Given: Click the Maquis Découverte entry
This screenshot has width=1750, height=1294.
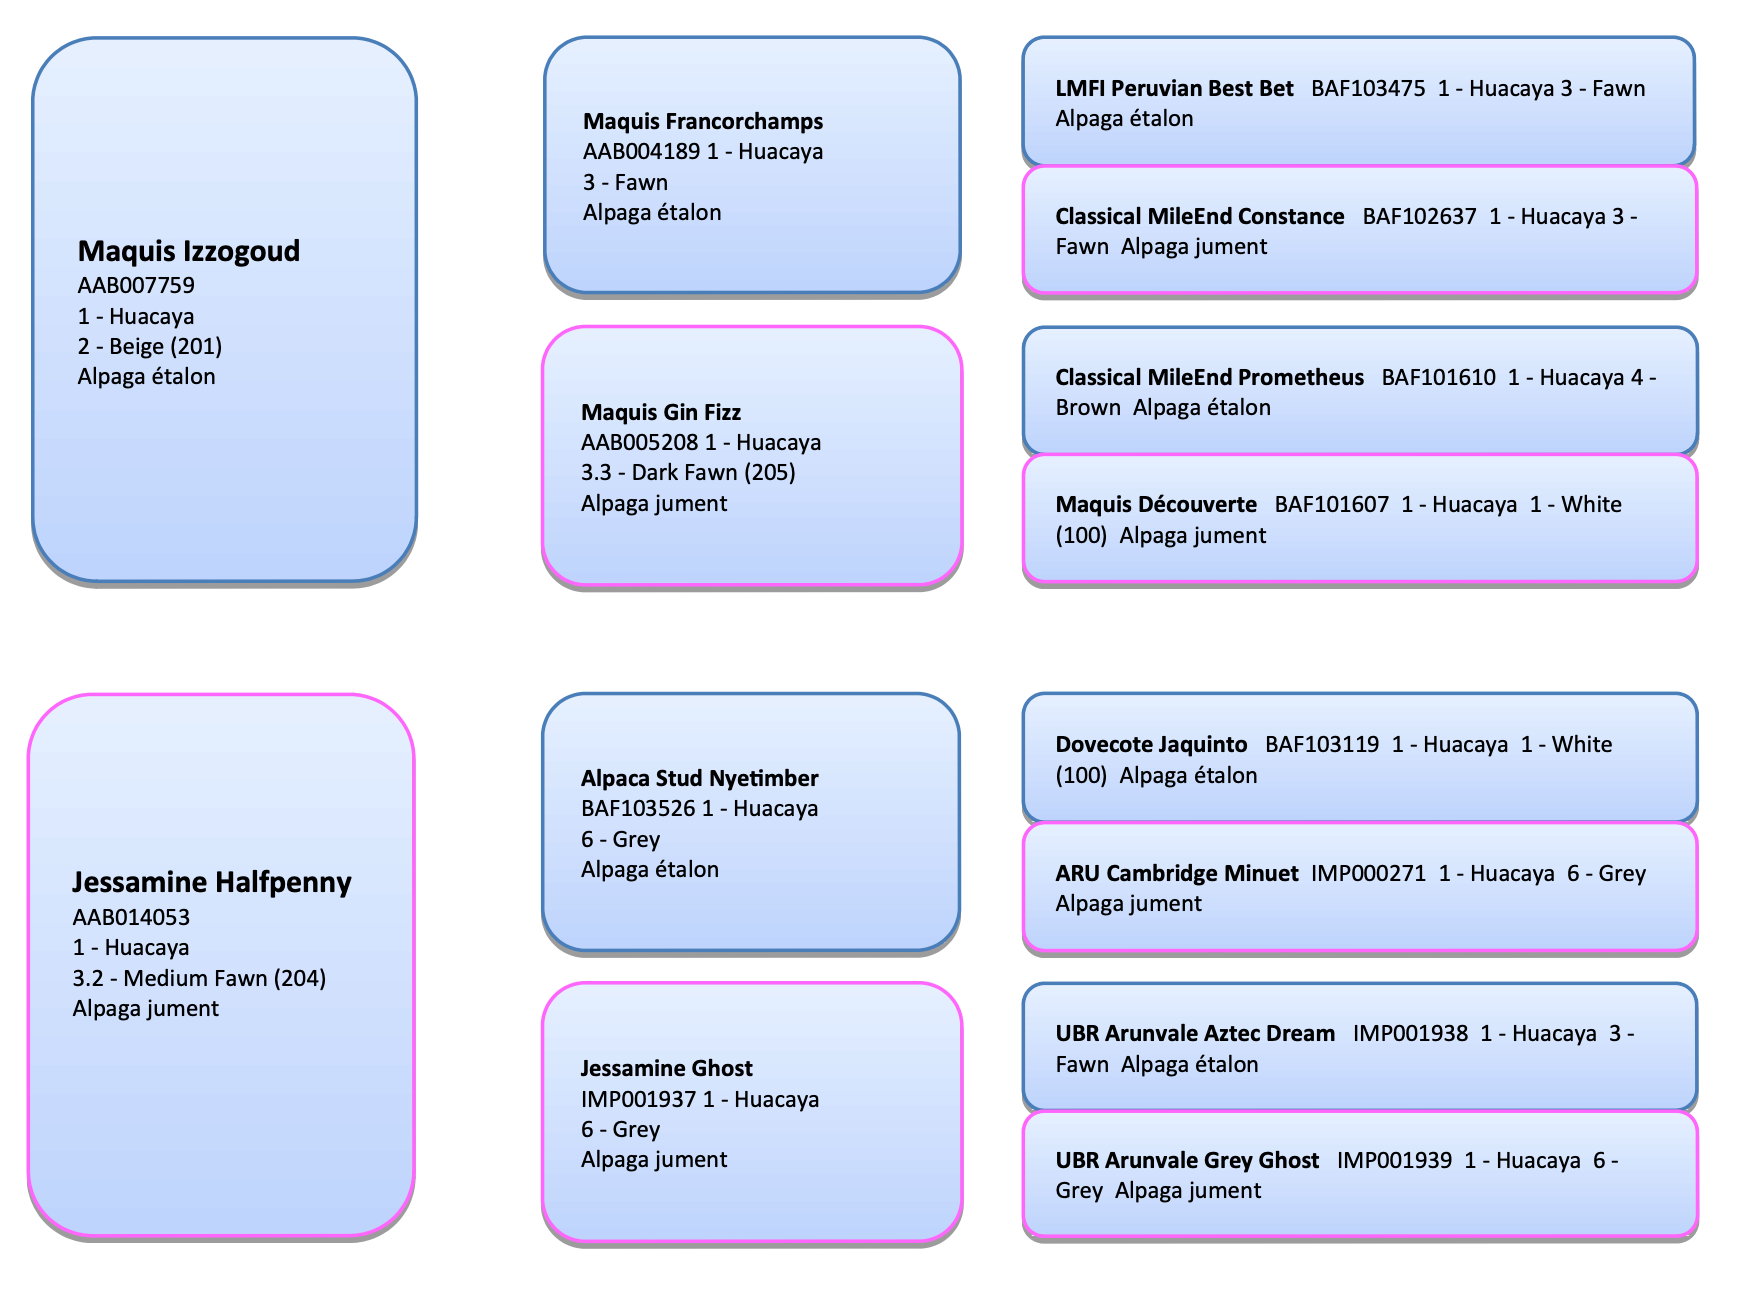Looking at the screenshot, I should tap(1358, 519).
